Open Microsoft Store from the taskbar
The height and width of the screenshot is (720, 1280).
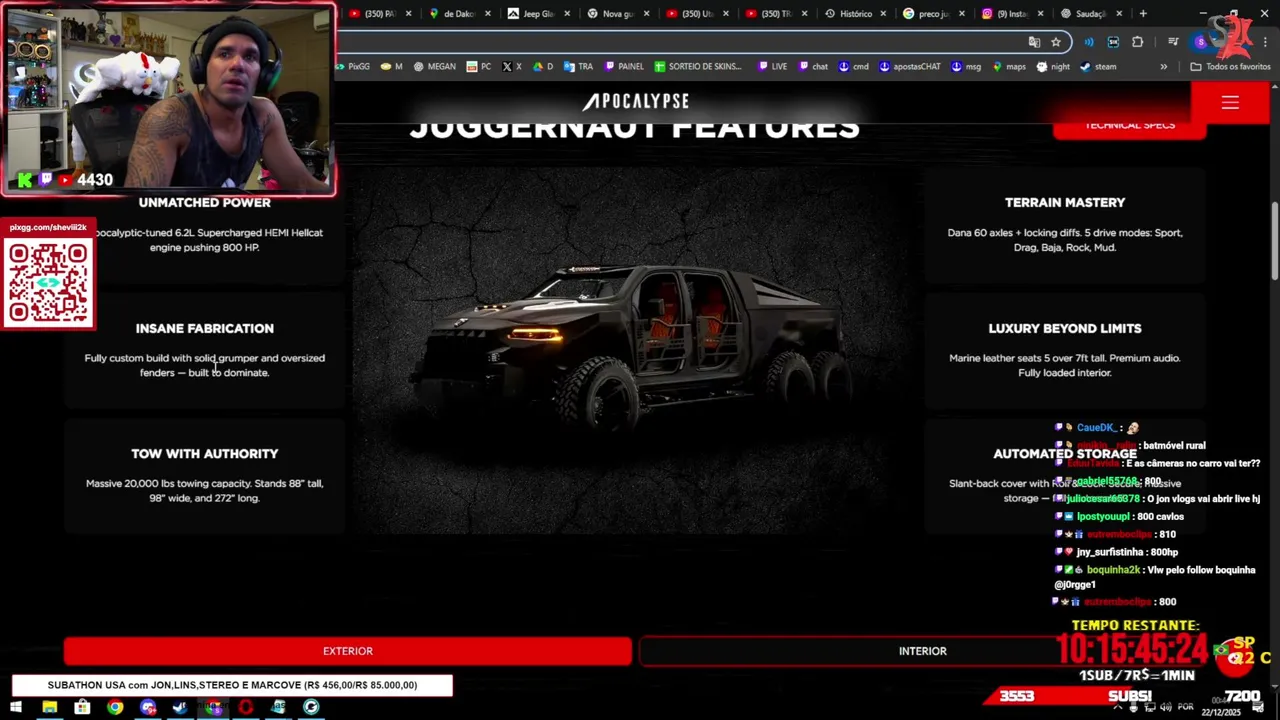(82, 707)
